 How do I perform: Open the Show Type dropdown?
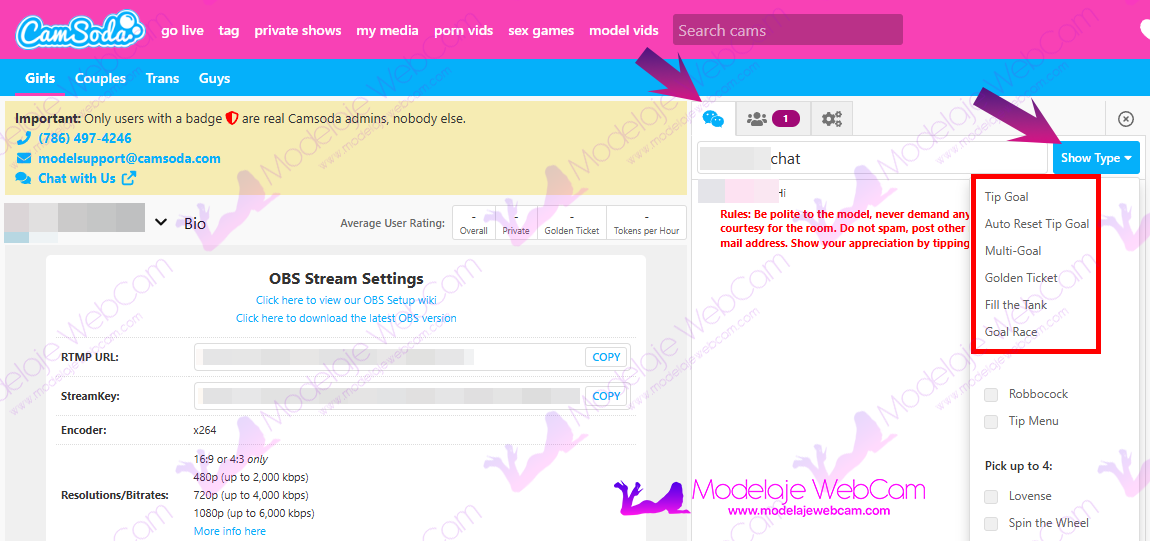pos(1095,158)
